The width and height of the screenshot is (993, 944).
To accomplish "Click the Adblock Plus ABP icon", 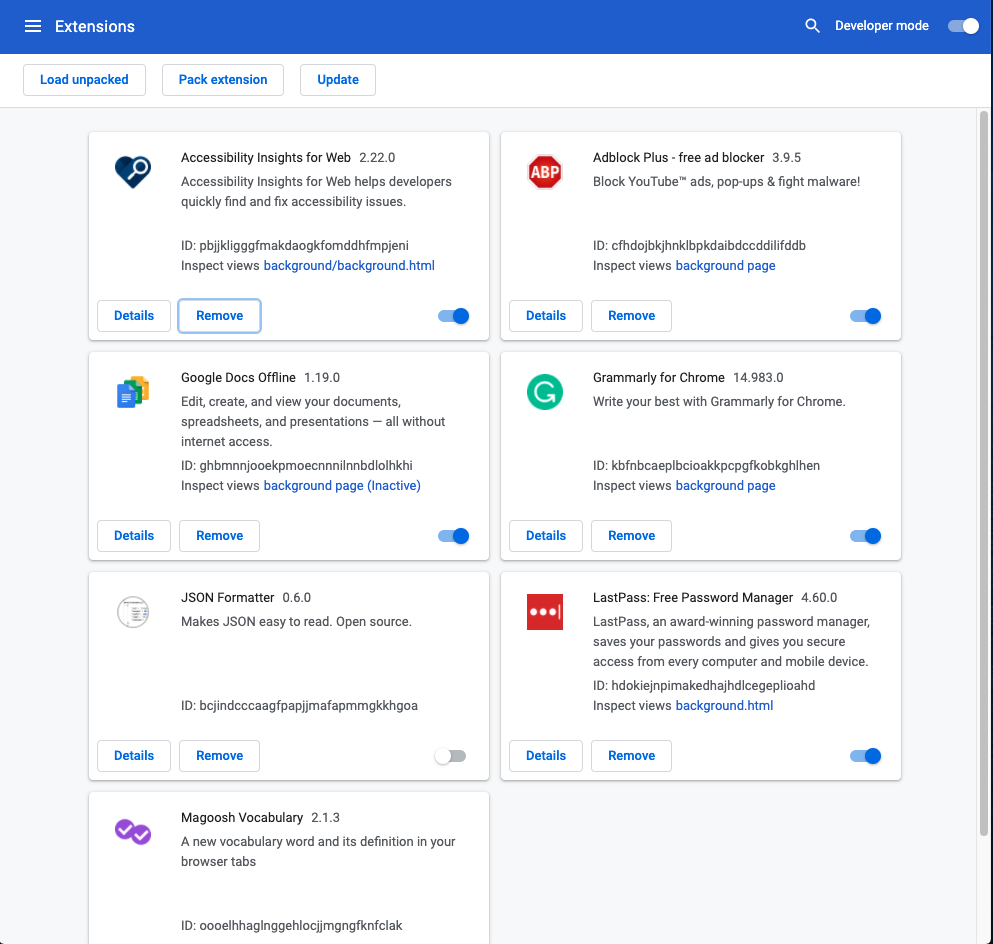I will (x=545, y=172).
